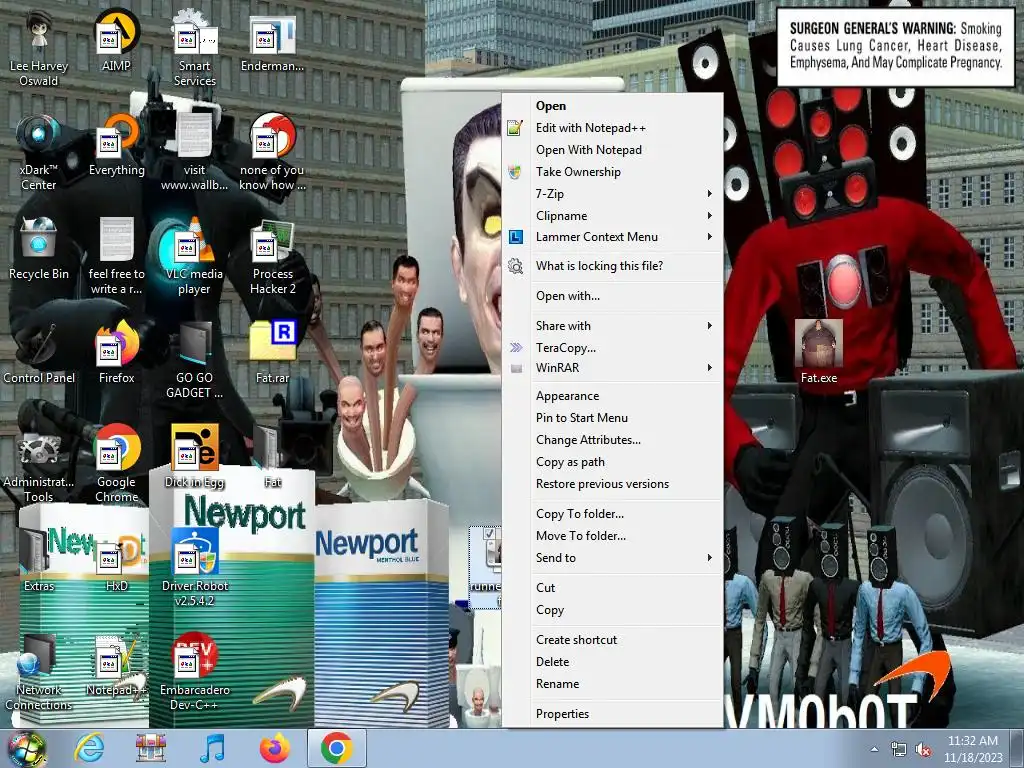Select Dick in Egg desktop icon

[194, 457]
